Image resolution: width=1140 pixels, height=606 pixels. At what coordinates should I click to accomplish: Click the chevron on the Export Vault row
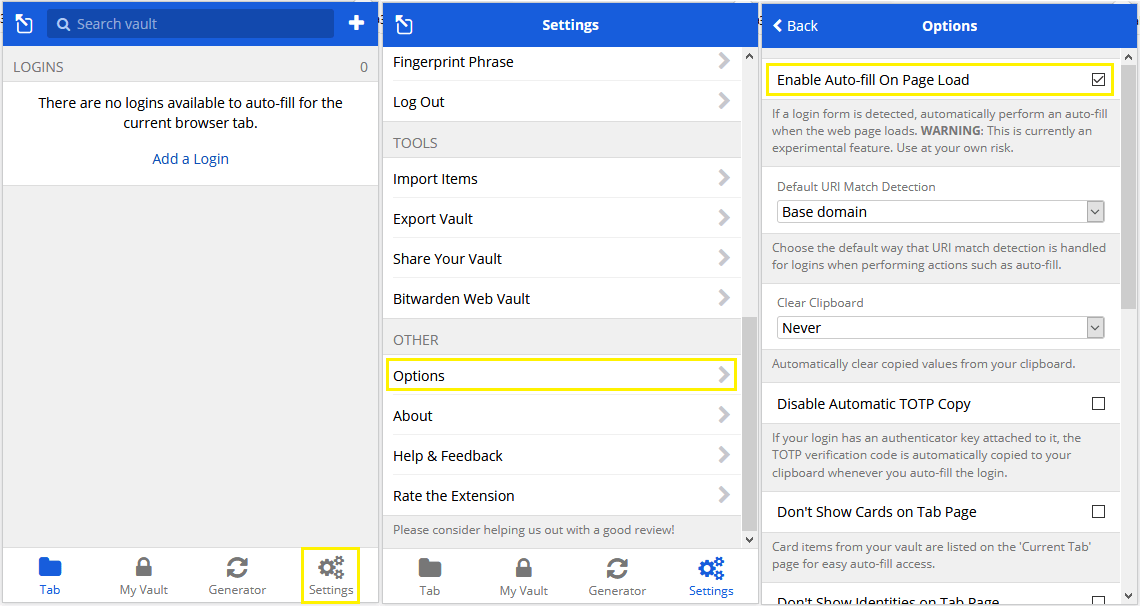tap(724, 219)
